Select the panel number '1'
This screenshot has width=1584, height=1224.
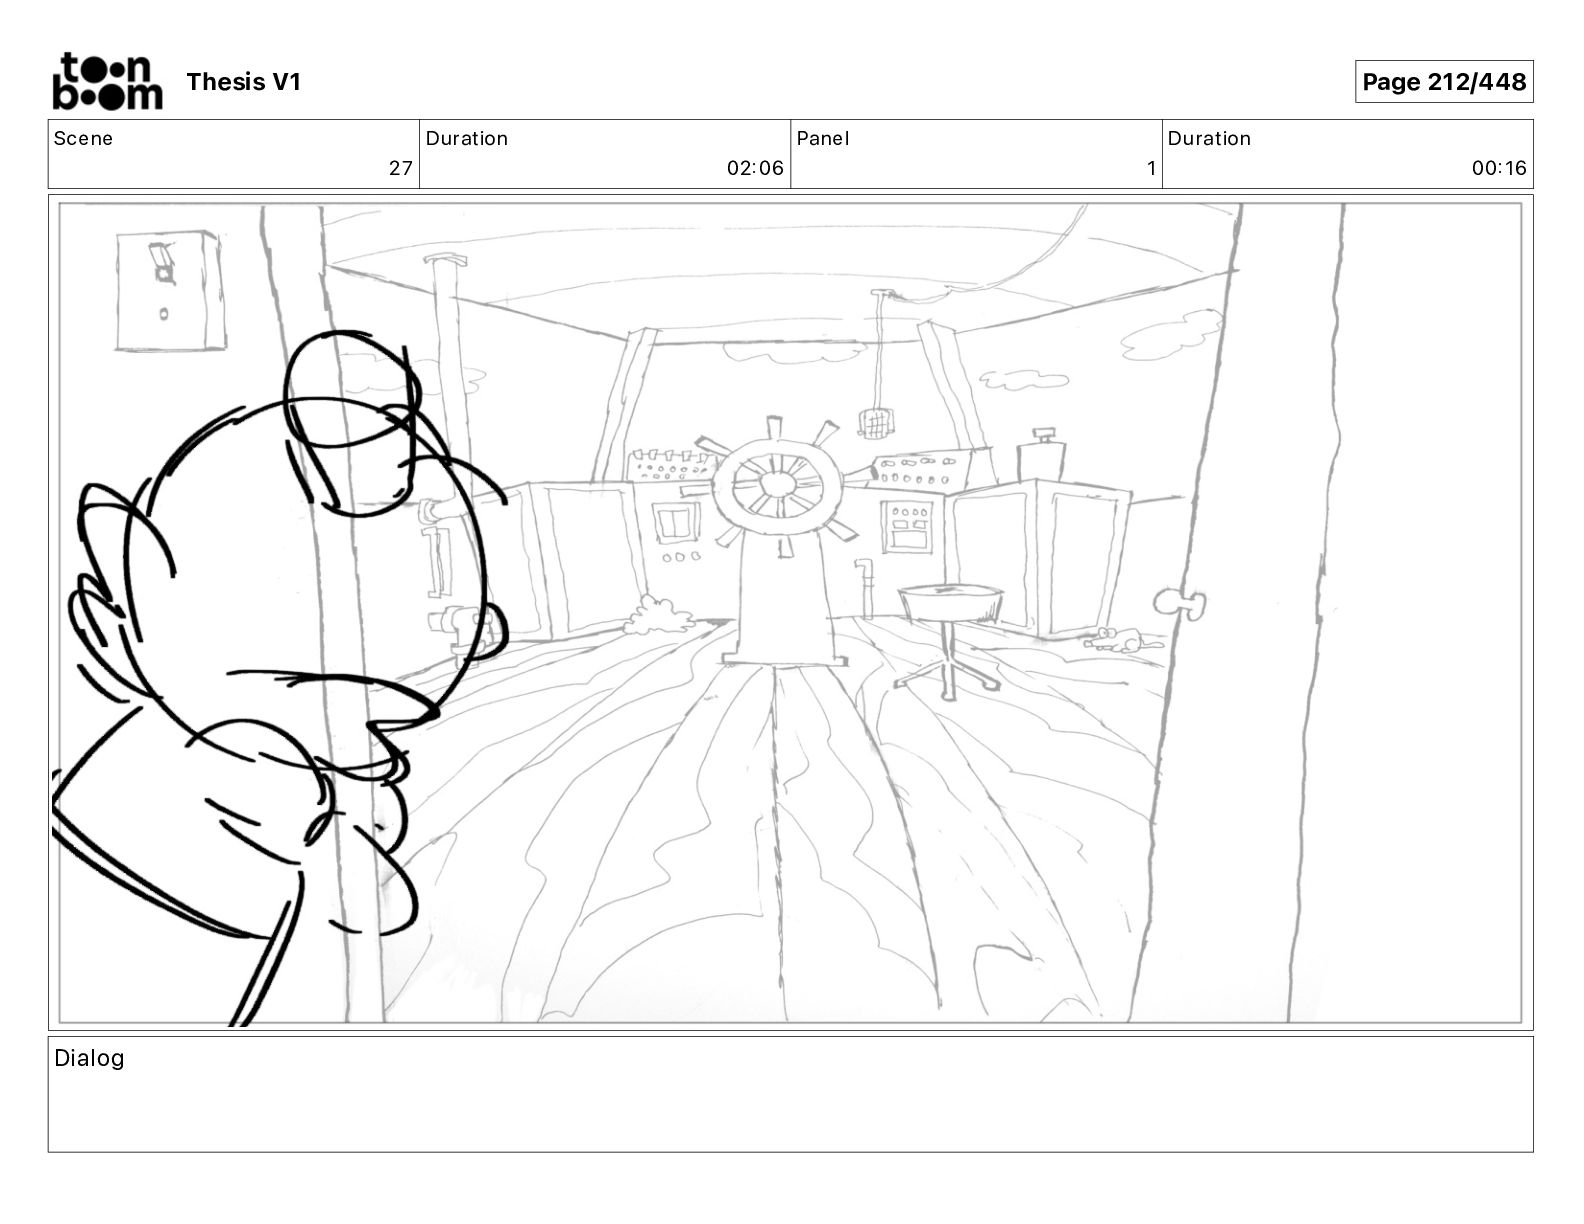1151,168
